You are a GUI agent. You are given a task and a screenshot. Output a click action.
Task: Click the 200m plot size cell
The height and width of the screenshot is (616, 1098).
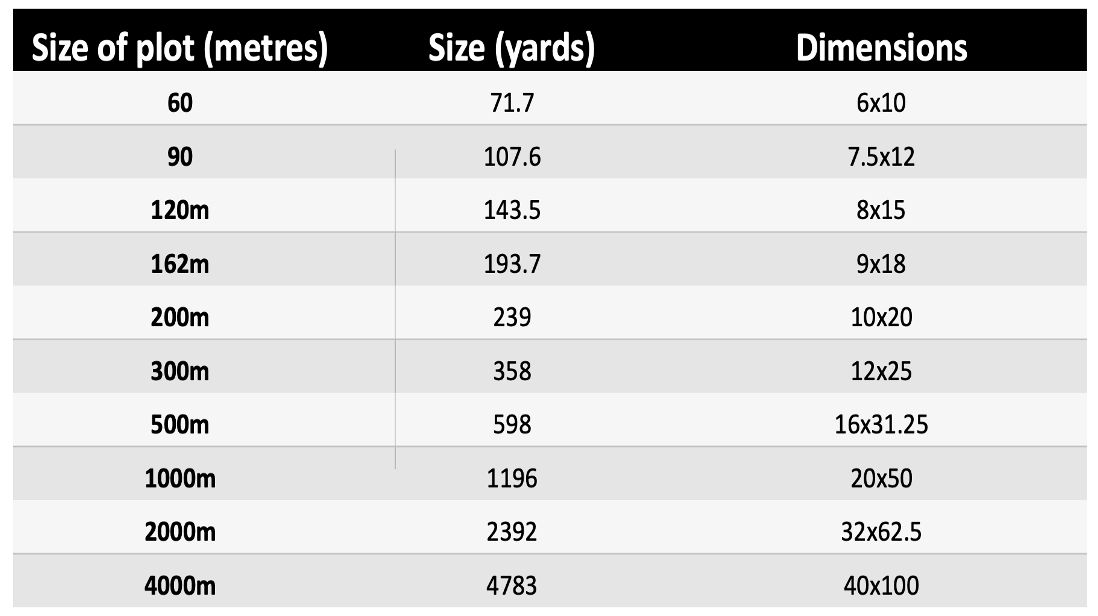click(x=181, y=318)
